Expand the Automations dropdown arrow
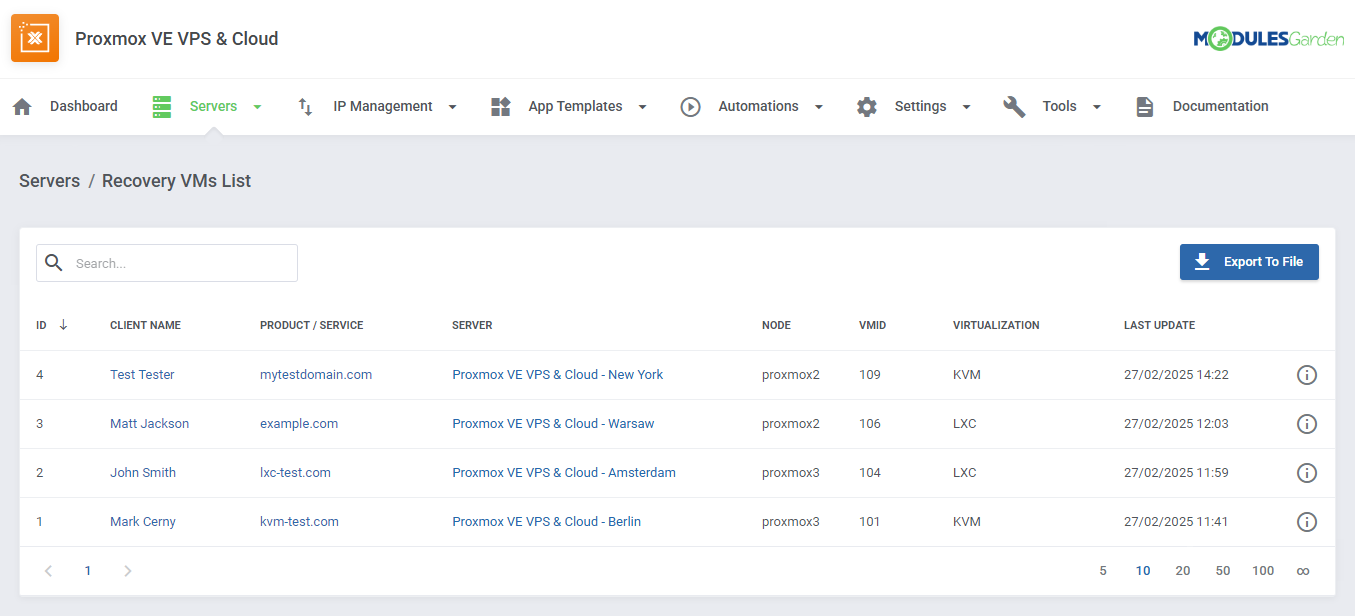This screenshot has height=616, width=1355. coord(818,107)
